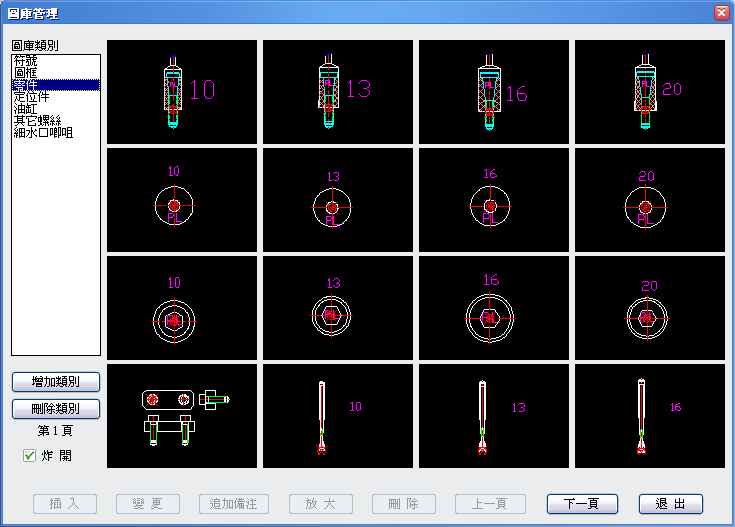The height and width of the screenshot is (527, 735).
Task: Close the 圖庫管理 window
Action: coord(721,13)
